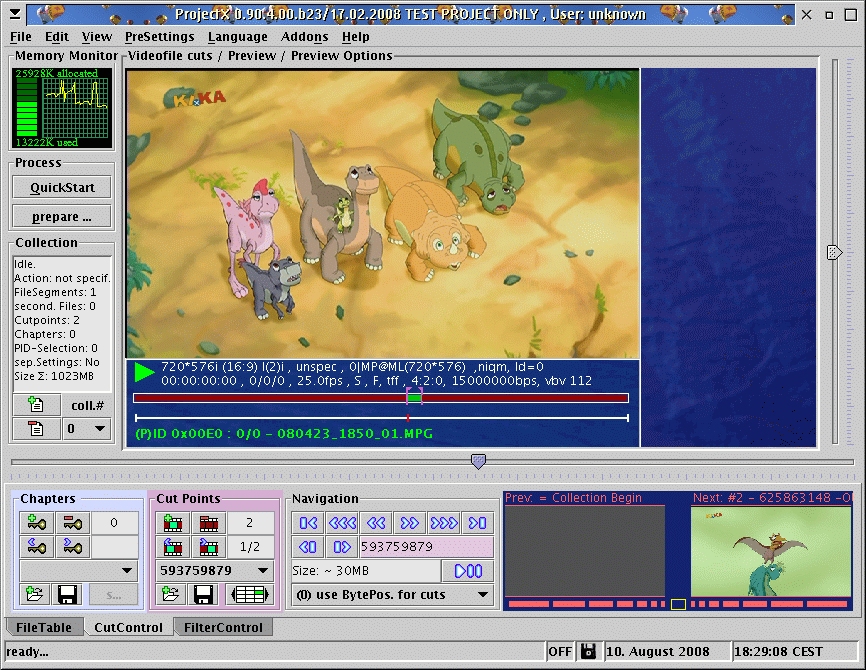
Task: Click the horizontal position slider handle
Action: click(478, 461)
